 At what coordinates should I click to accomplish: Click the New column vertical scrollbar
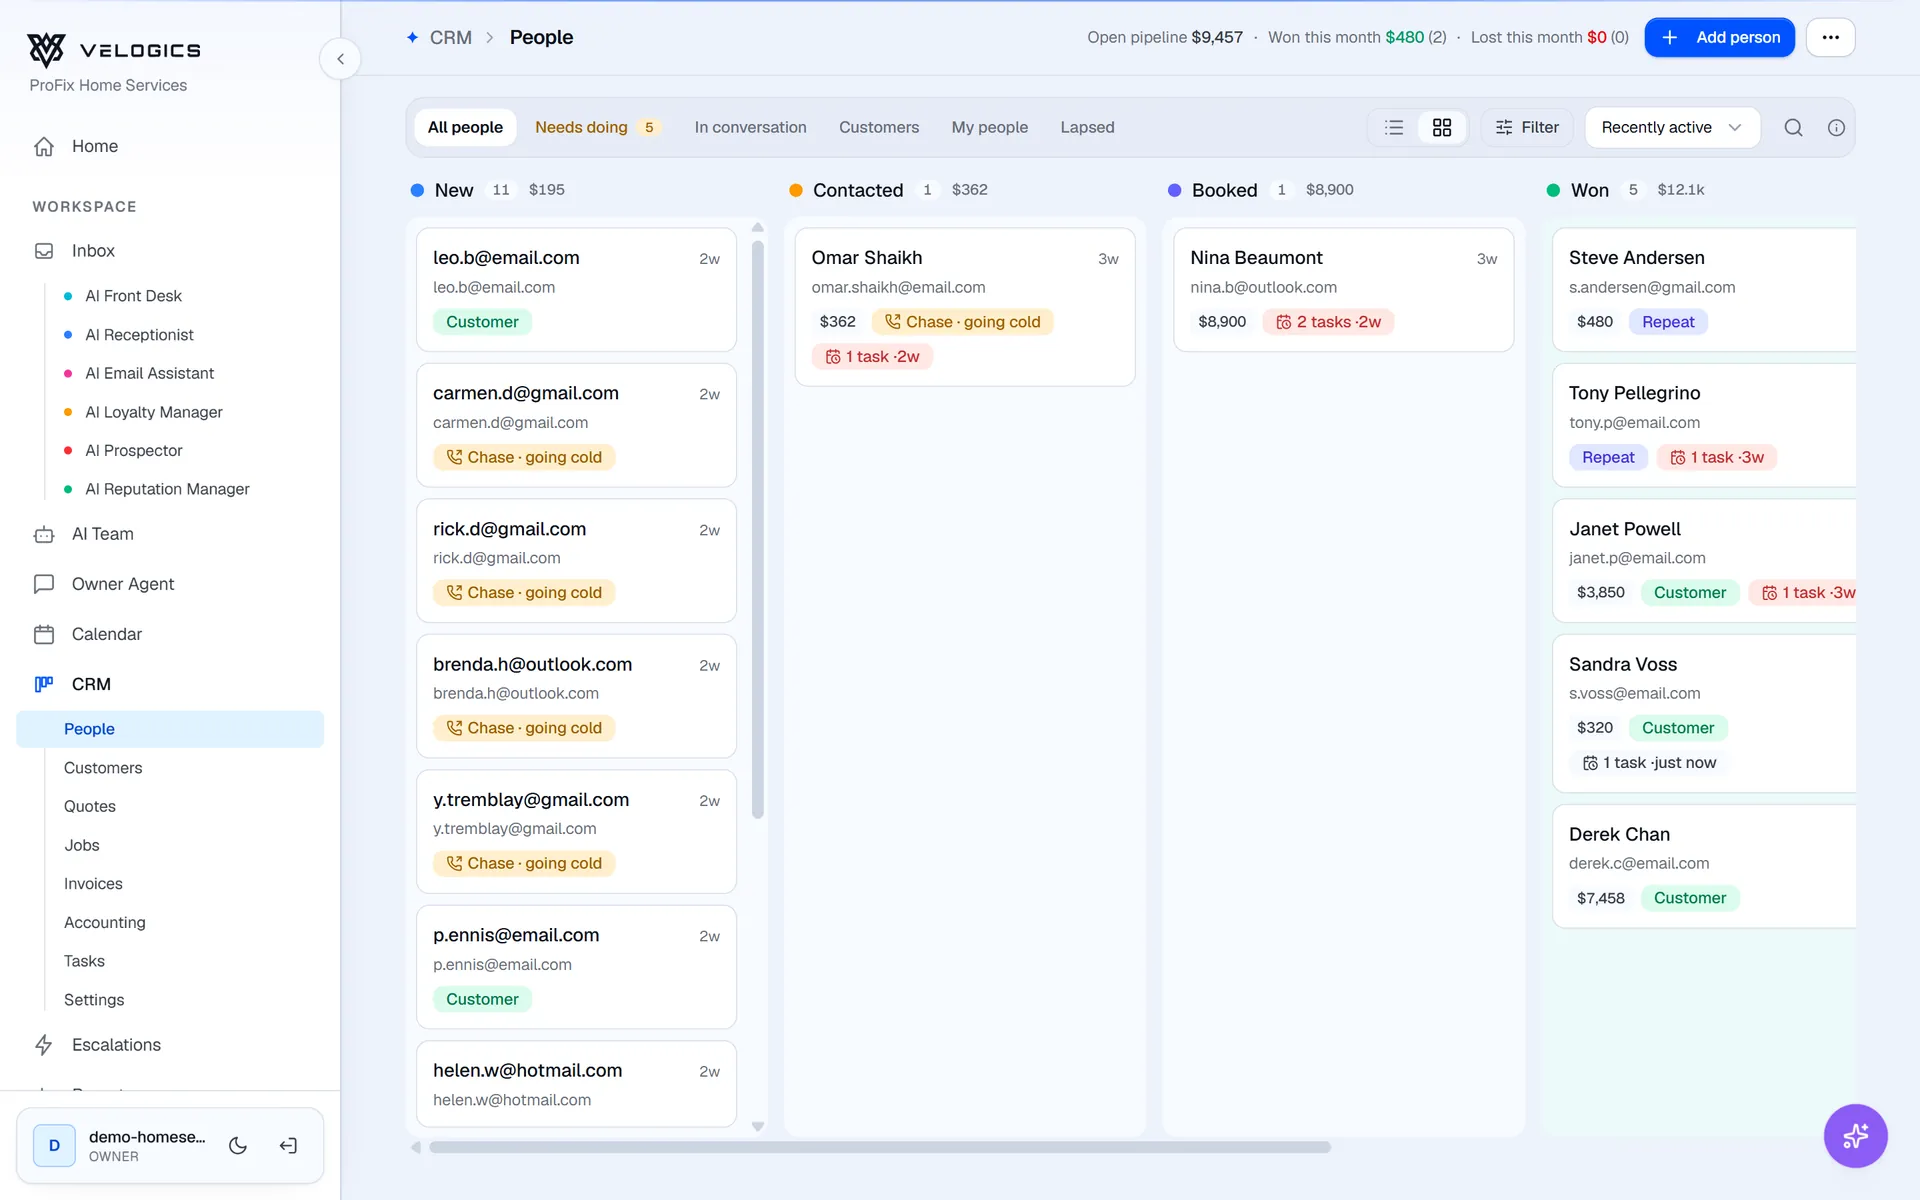click(758, 530)
